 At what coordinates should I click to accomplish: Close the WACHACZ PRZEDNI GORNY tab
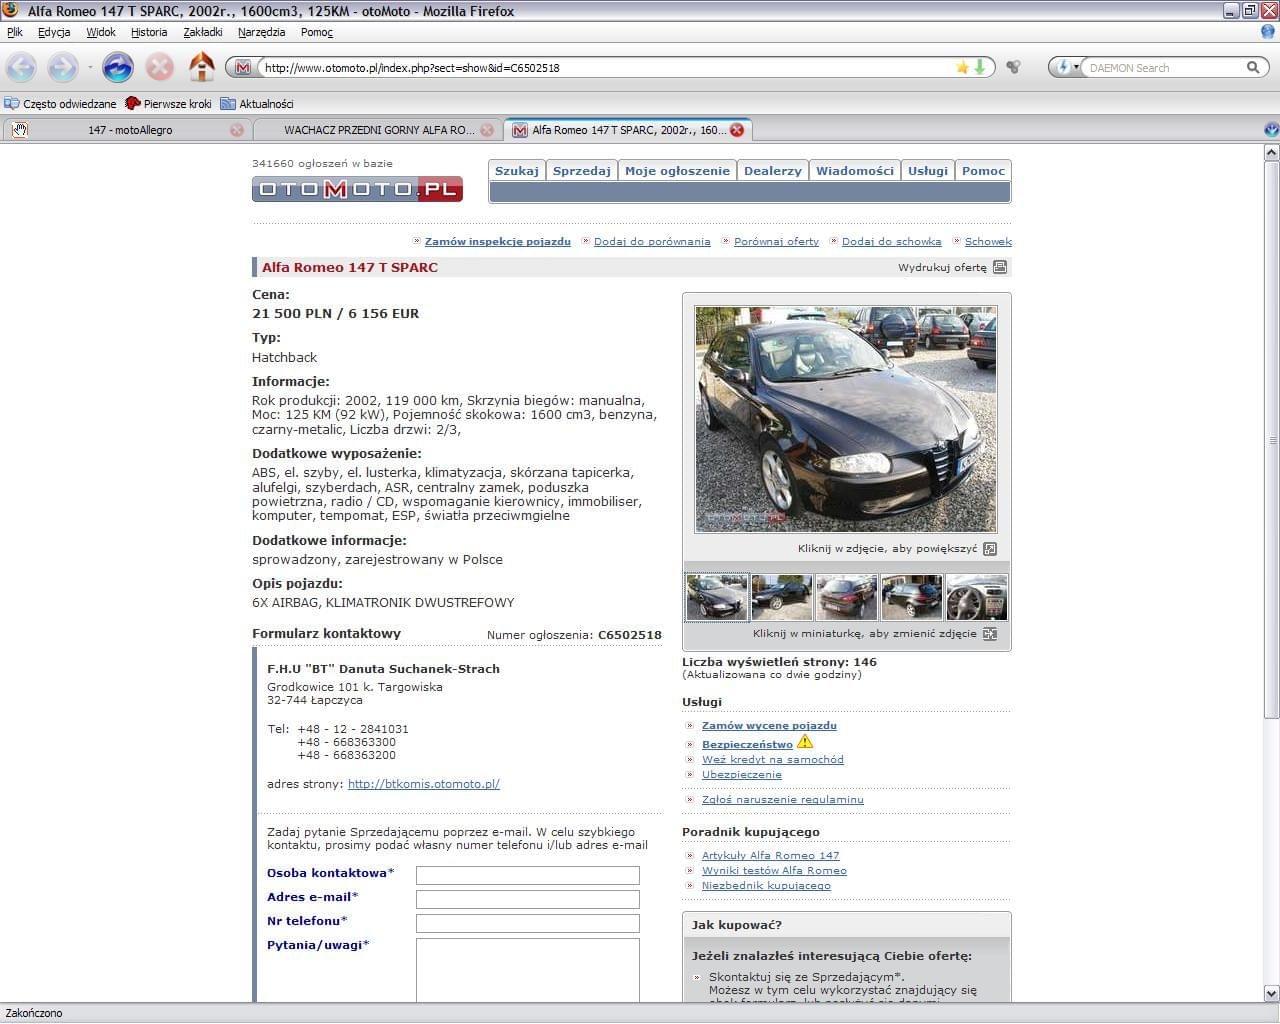pos(487,130)
